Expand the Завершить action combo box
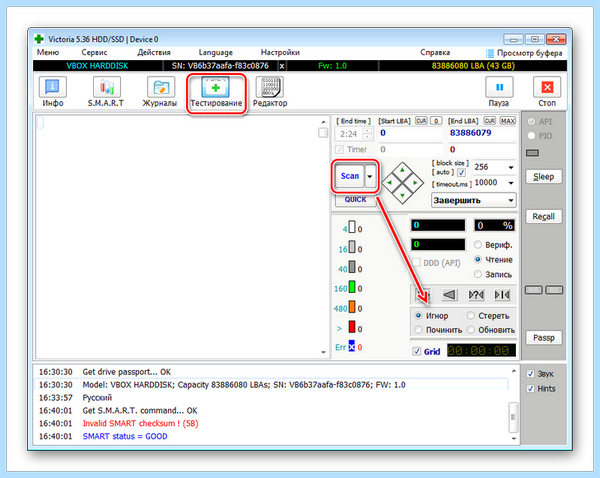Image resolution: width=600 pixels, height=478 pixels. 474,200
